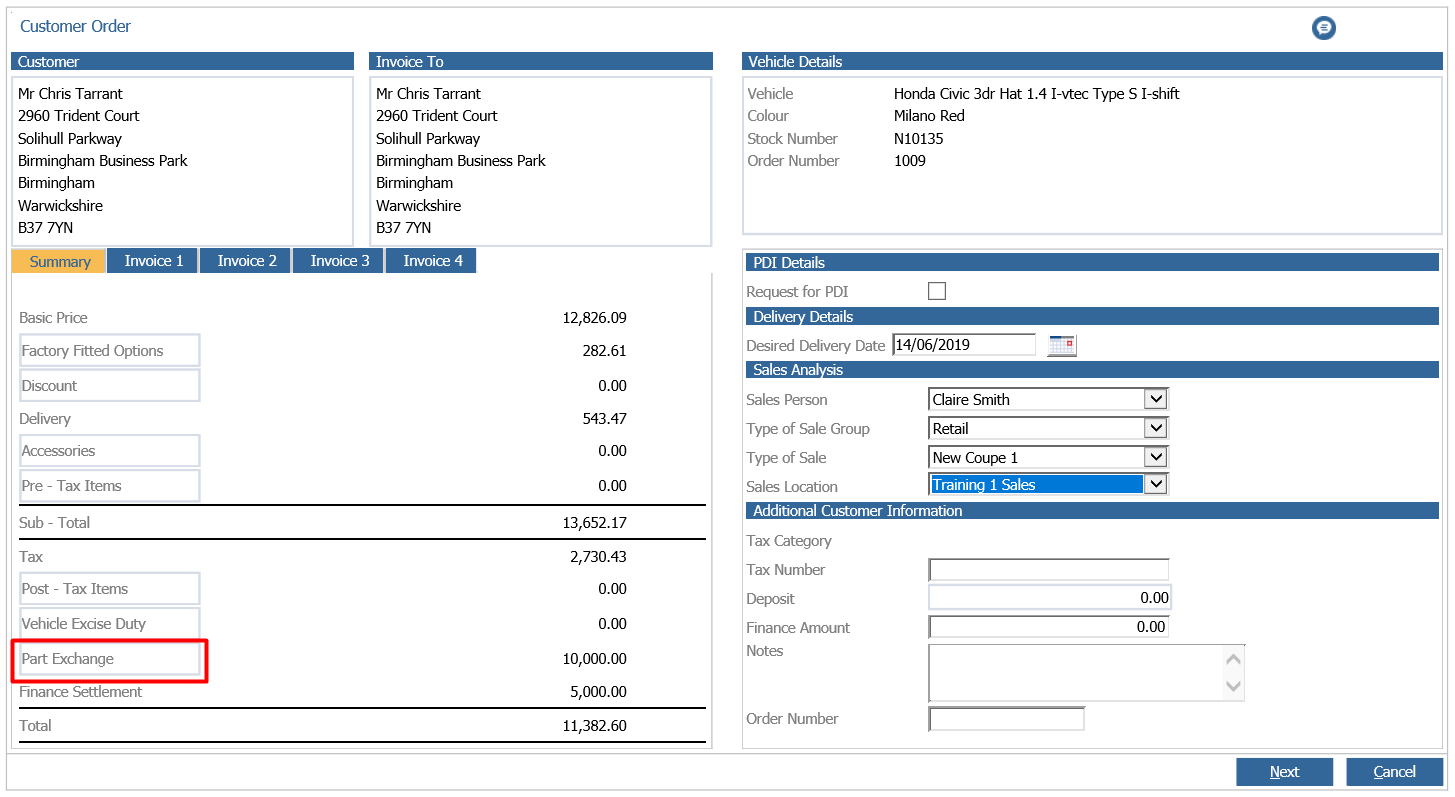Switch to the Invoice 1 tab
Screen dimensions: 1455x797
pos(153,261)
